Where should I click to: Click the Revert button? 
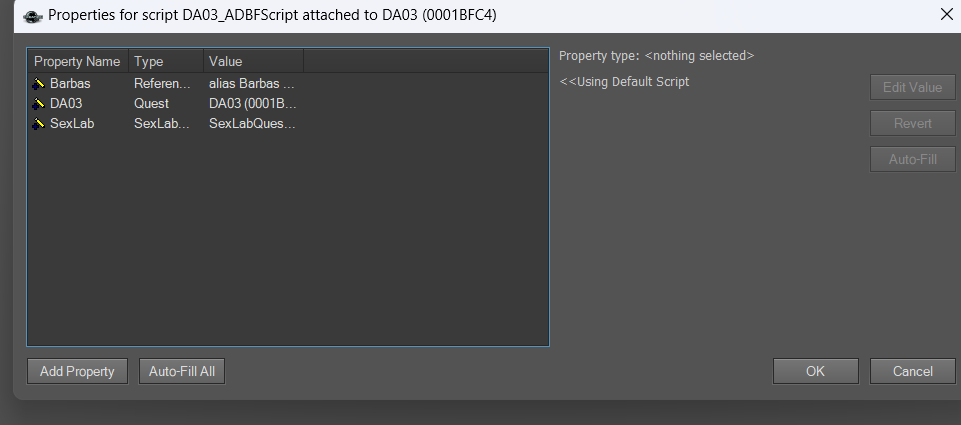[x=913, y=123]
